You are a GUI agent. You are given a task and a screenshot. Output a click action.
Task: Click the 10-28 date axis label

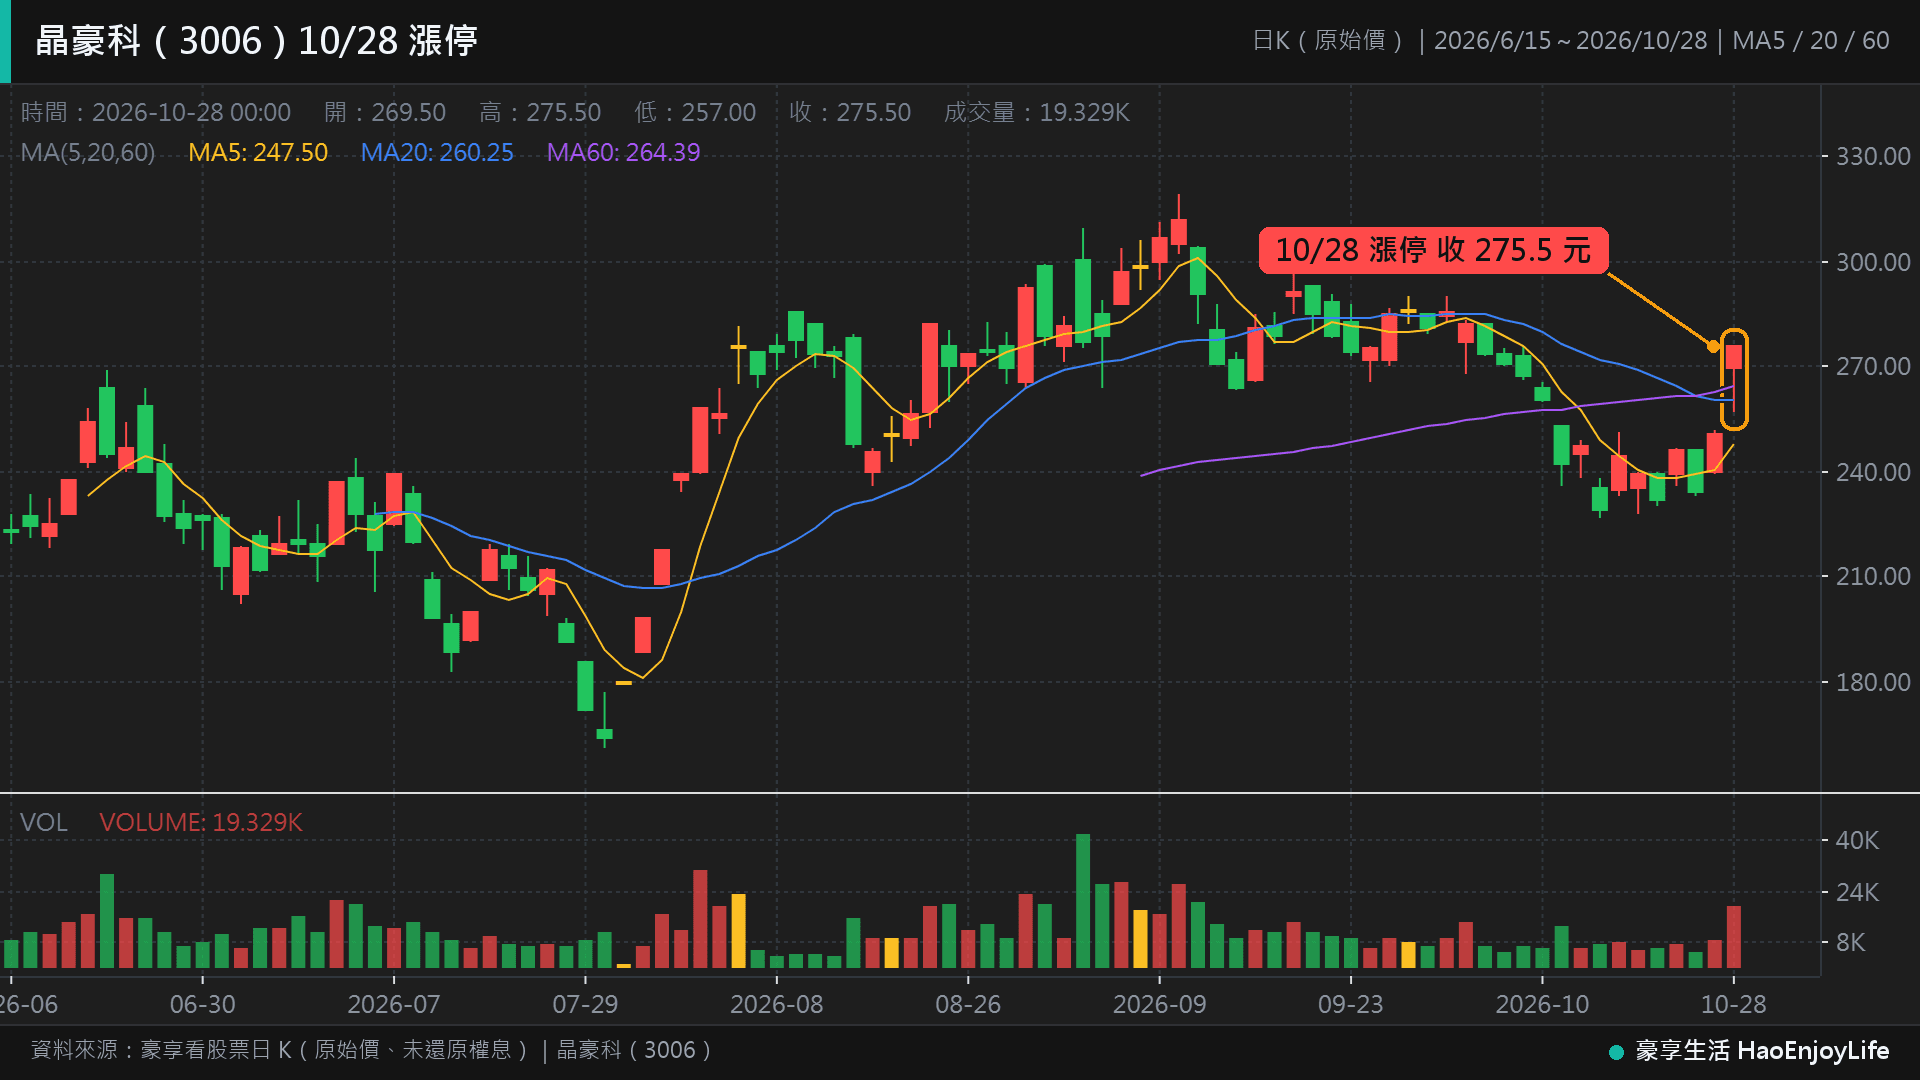click(1734, 1004)
